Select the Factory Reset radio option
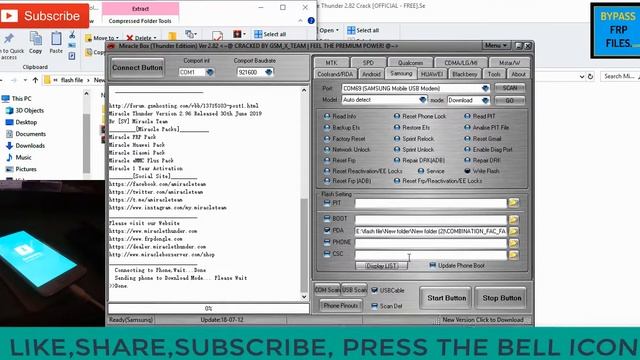 pyautogui.click(x=344, y=139)
